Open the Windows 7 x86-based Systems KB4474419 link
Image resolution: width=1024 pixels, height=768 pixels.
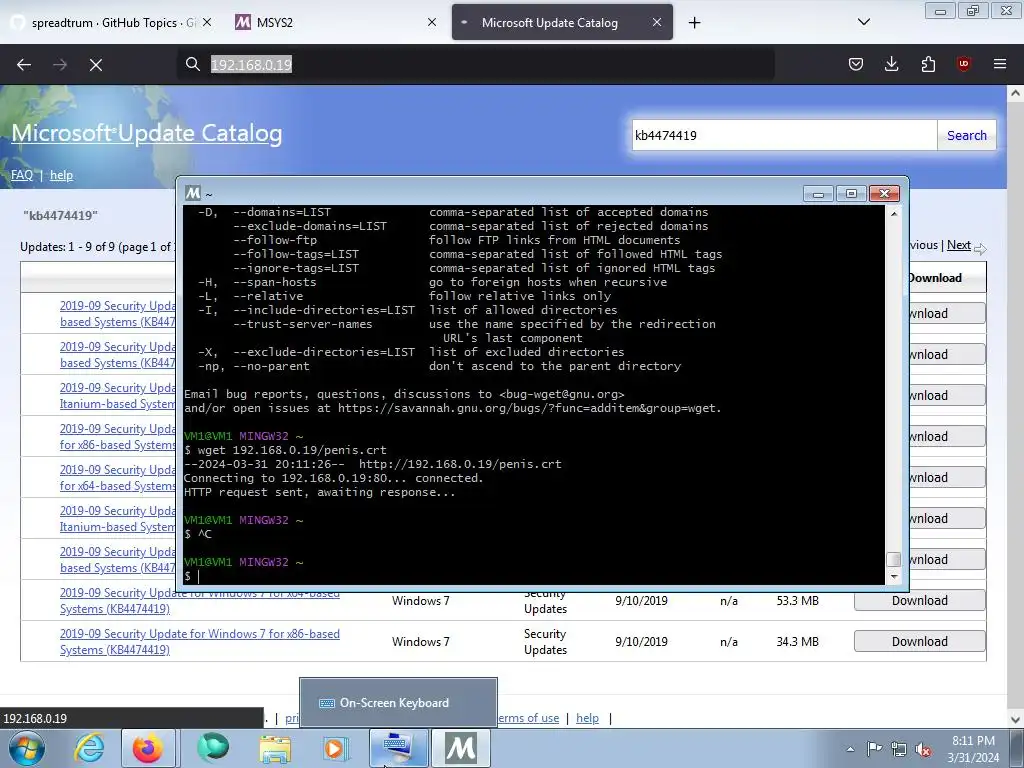200,641
